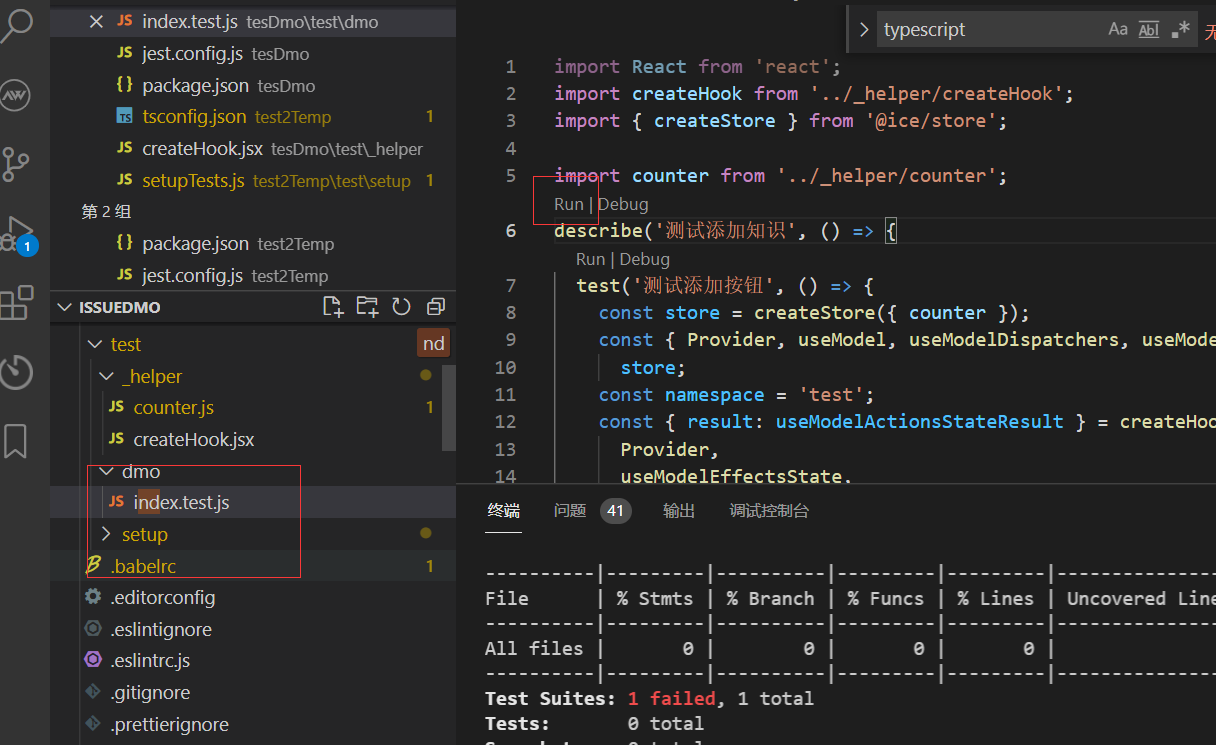This screenshot has width=1216, height=745.
Task: Click line number 6 in the gutter
Action: pos(511,231)
